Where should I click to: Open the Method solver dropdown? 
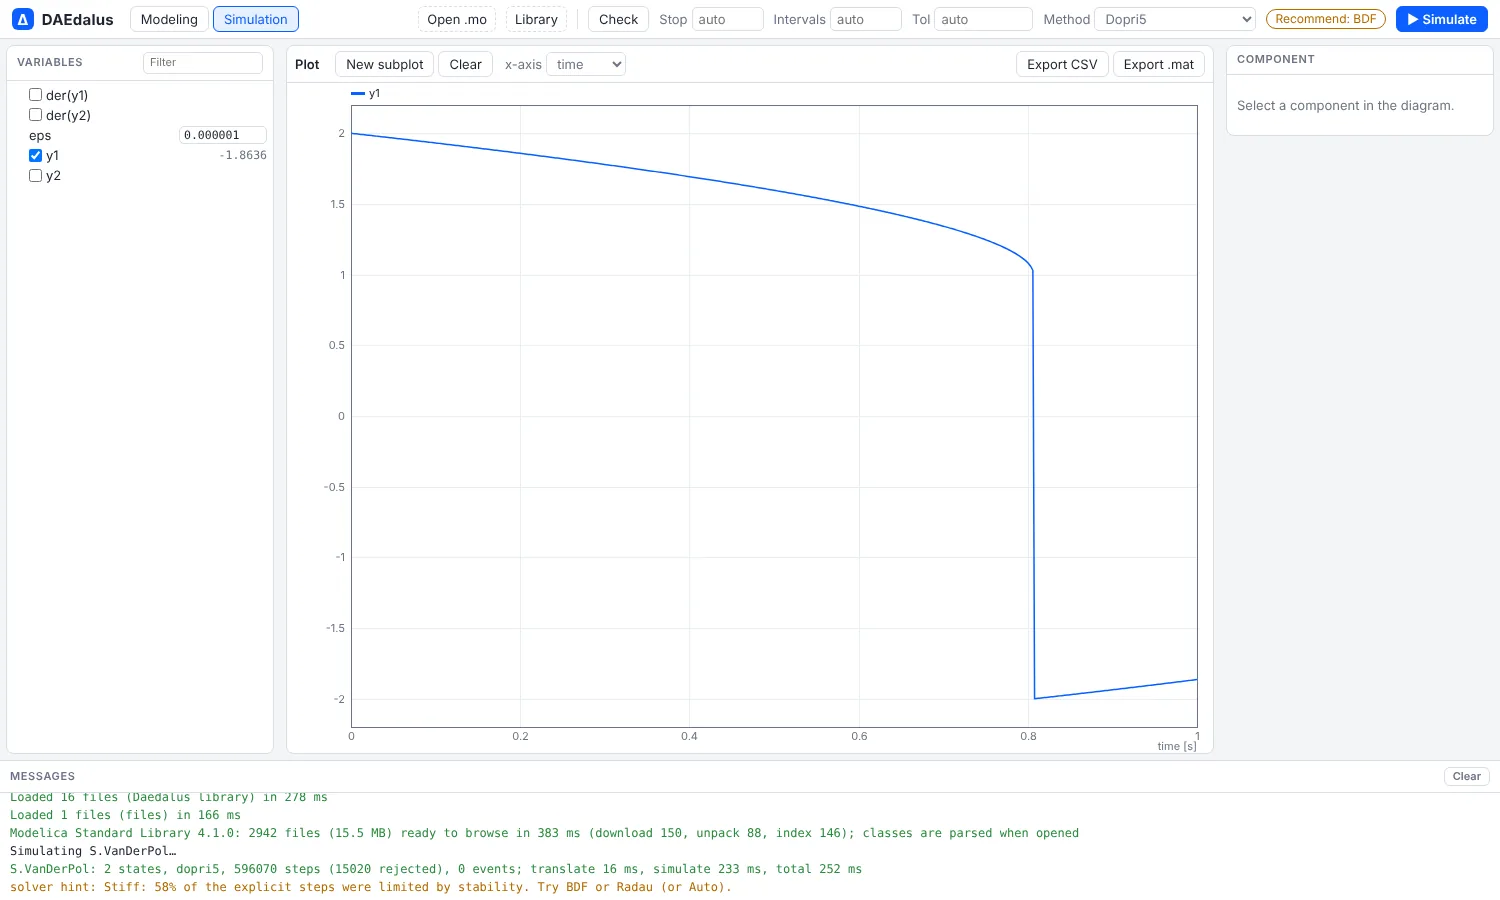pos(1175,19)
